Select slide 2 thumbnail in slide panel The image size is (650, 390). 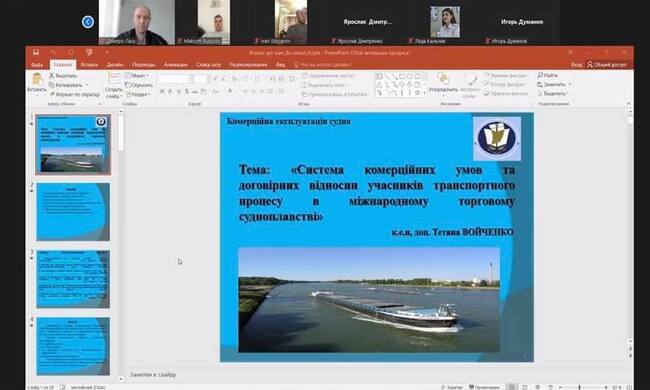[x=73, y=212]
